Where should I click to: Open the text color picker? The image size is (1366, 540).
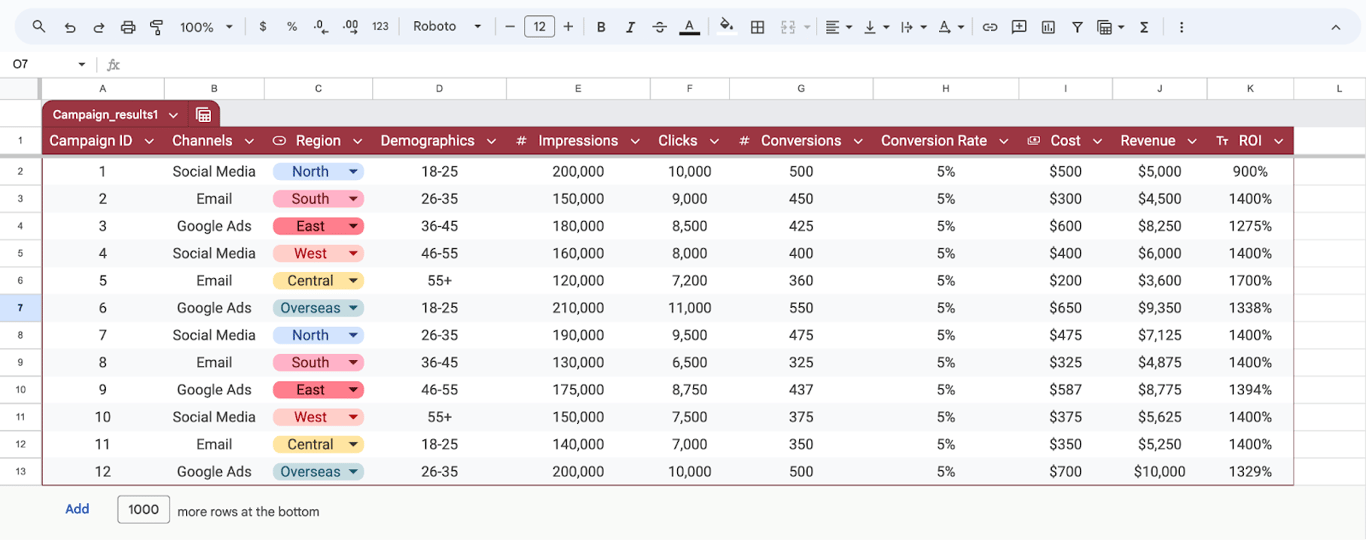click(x=689, y=27)
